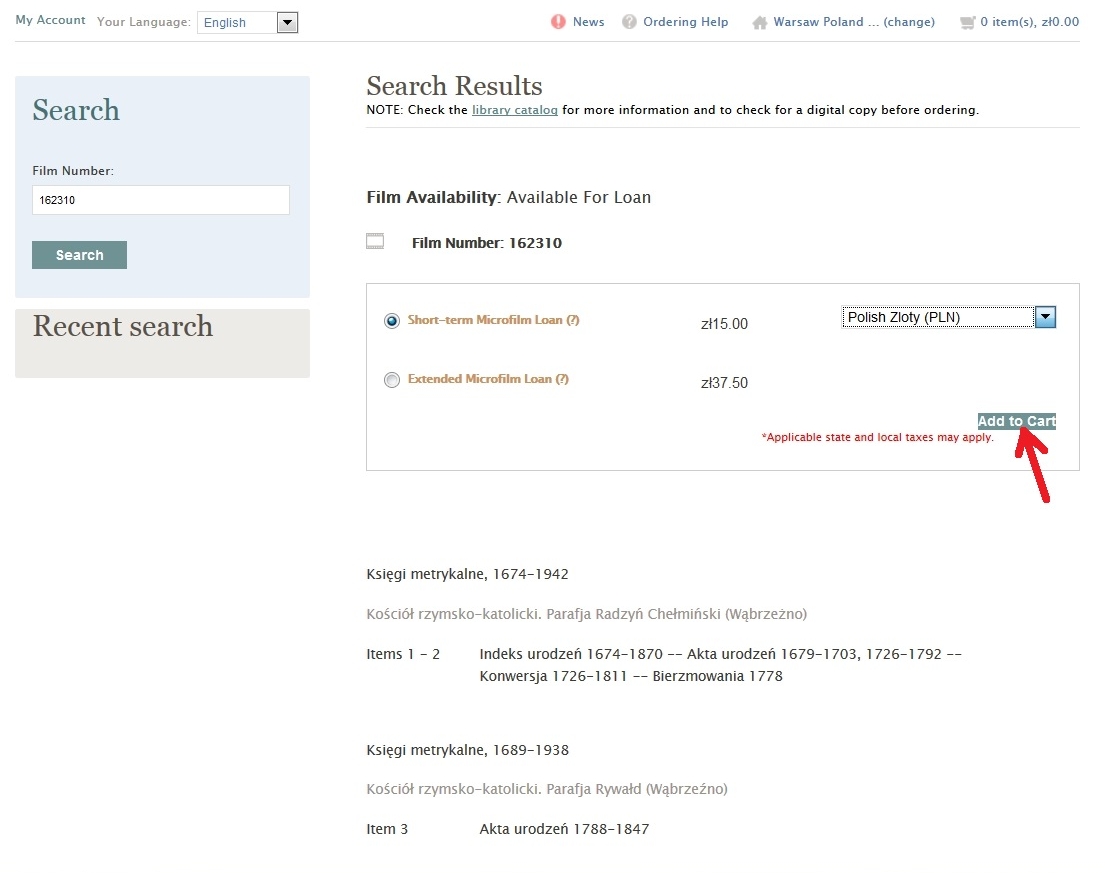
Task: Click the red News alert icon
Action: [x=558, y=22]
